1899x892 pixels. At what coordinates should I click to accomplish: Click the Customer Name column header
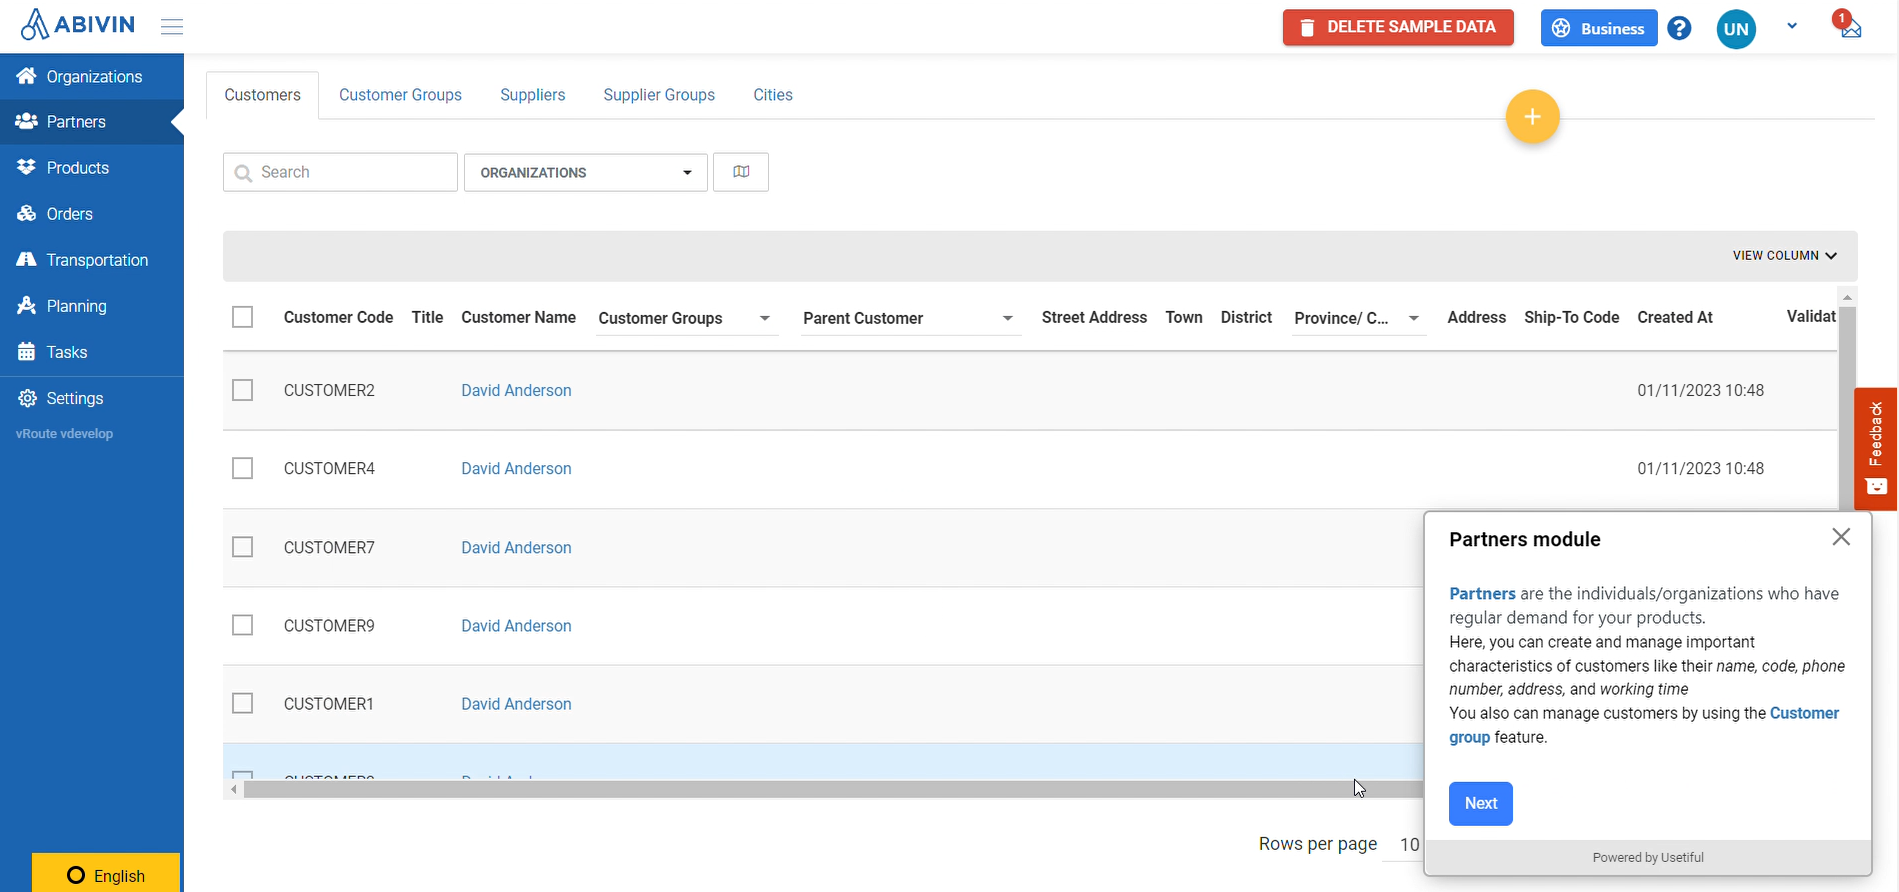[518, 317]
